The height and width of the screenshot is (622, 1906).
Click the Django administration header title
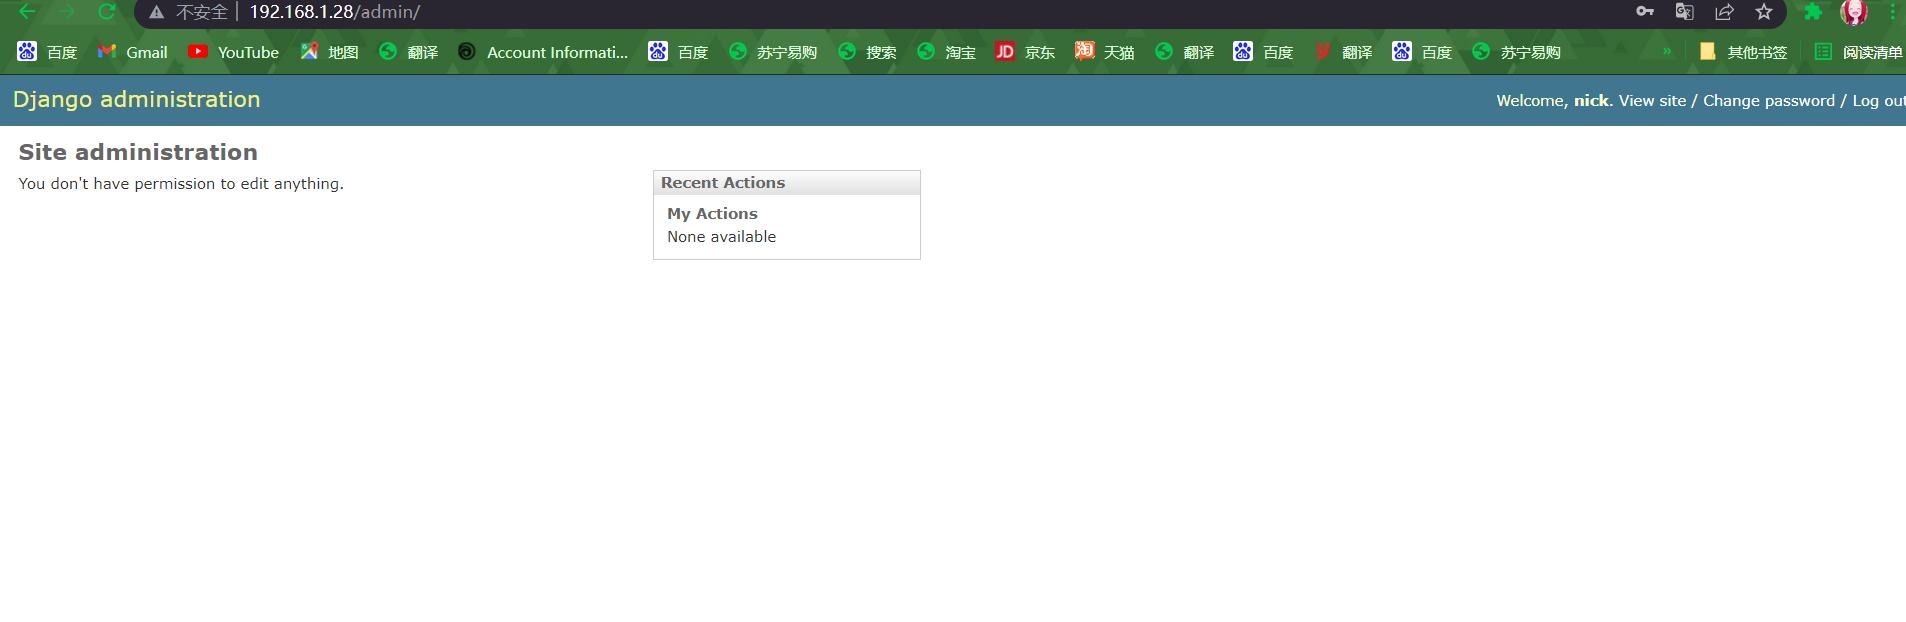pyautogui.click(x=137, y=100)
